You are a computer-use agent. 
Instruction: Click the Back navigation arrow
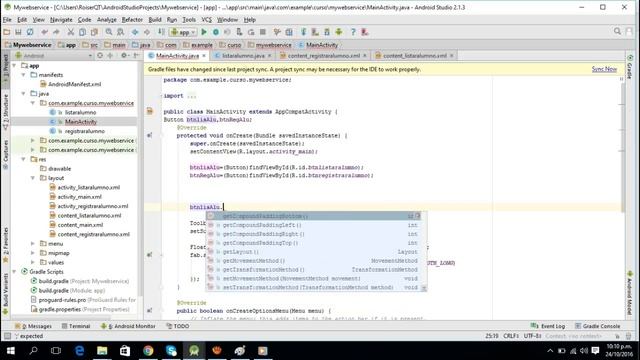[x=135, y=32]
